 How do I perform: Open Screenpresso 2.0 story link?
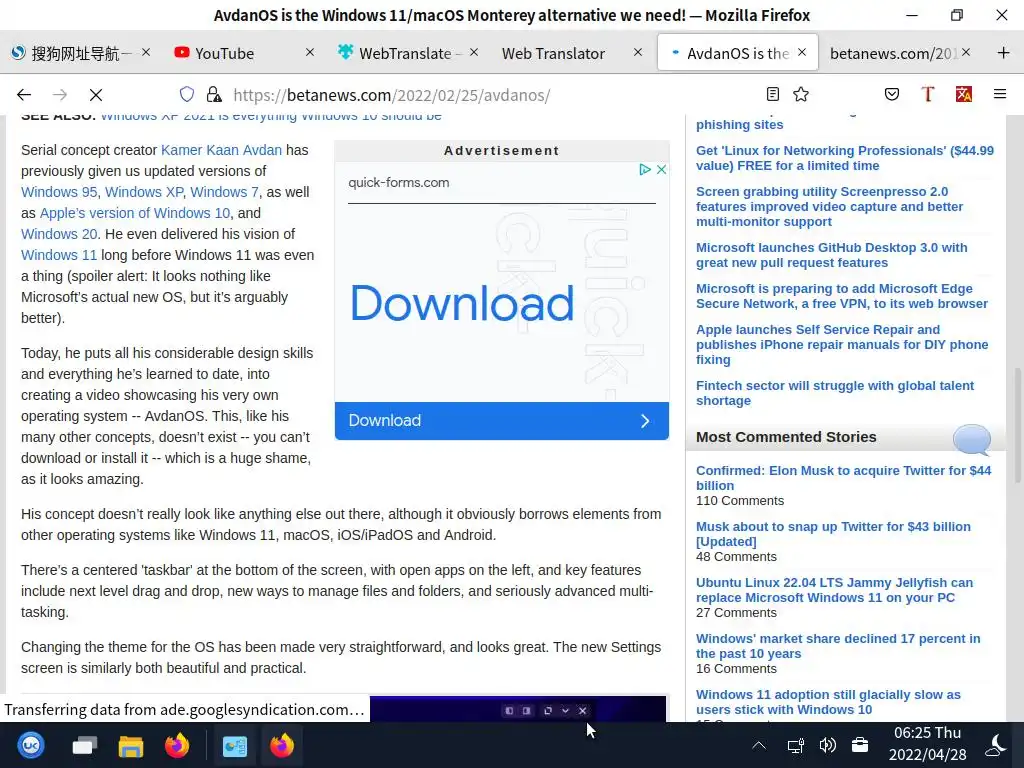(x=829, y=206)
